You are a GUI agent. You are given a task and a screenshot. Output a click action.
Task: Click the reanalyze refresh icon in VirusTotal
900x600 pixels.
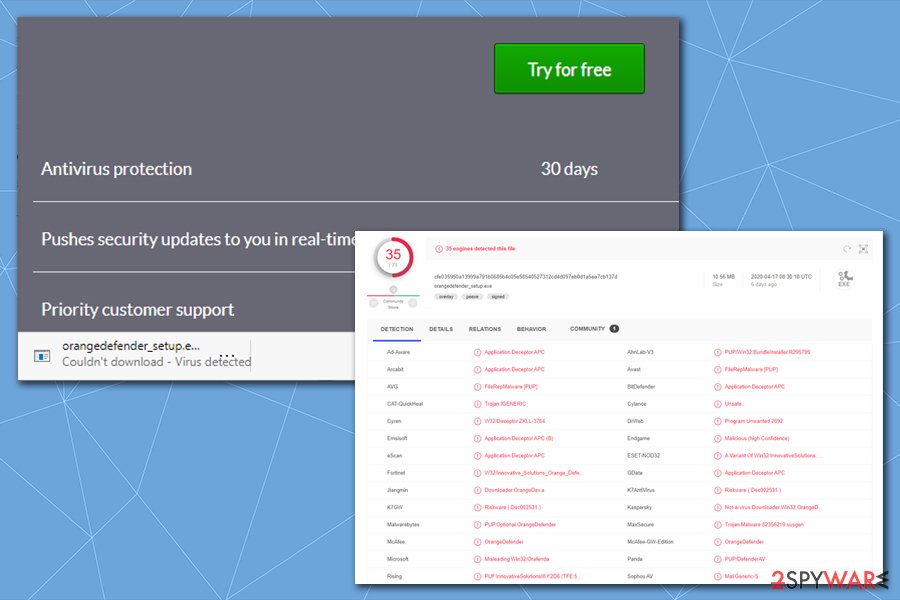[847, 249]
